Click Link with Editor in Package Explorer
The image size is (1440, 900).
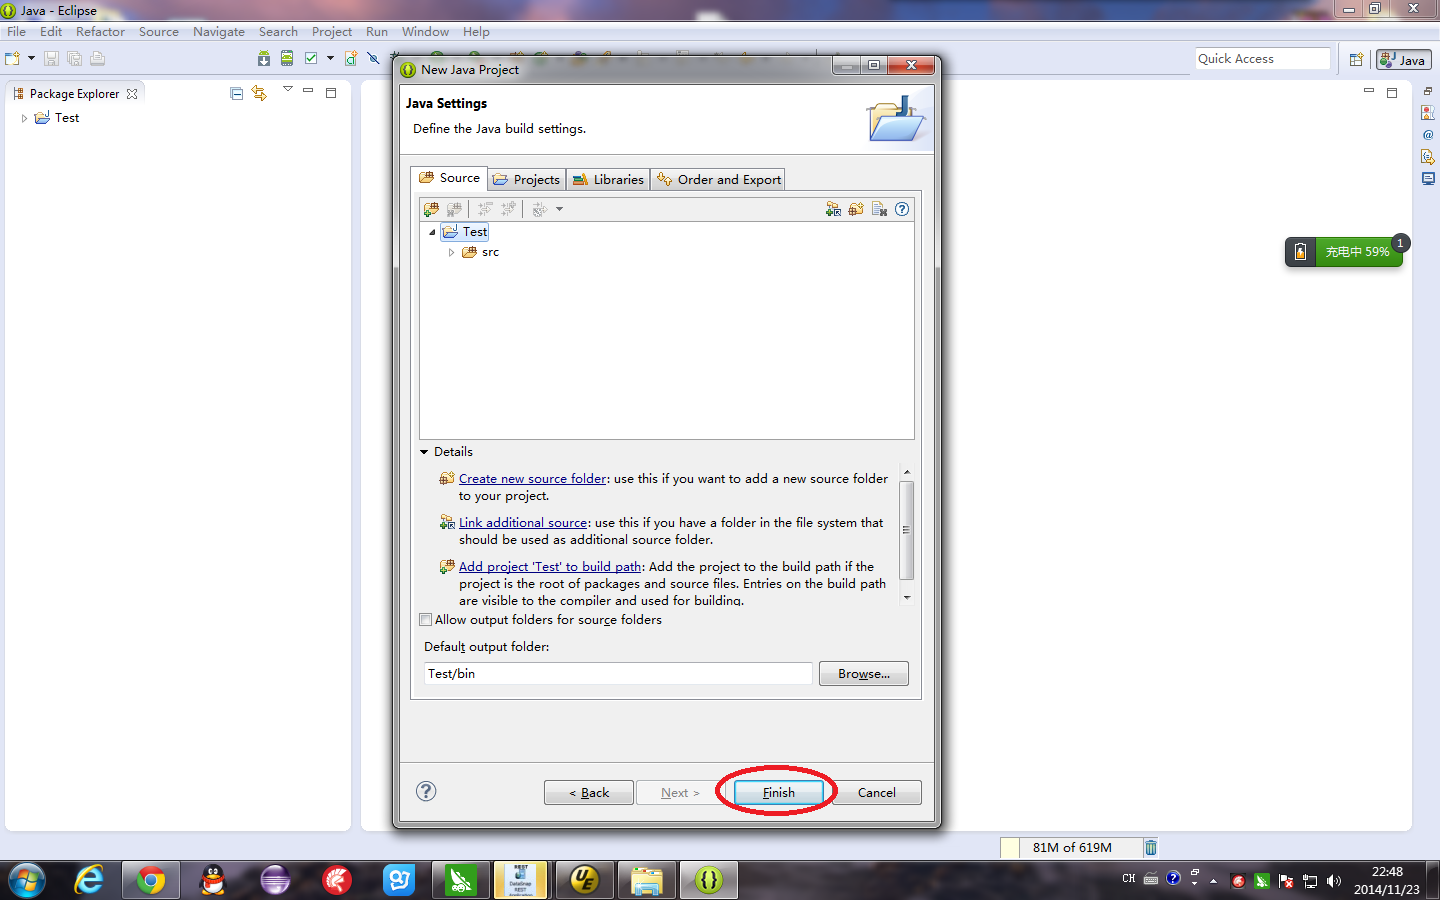259,93
